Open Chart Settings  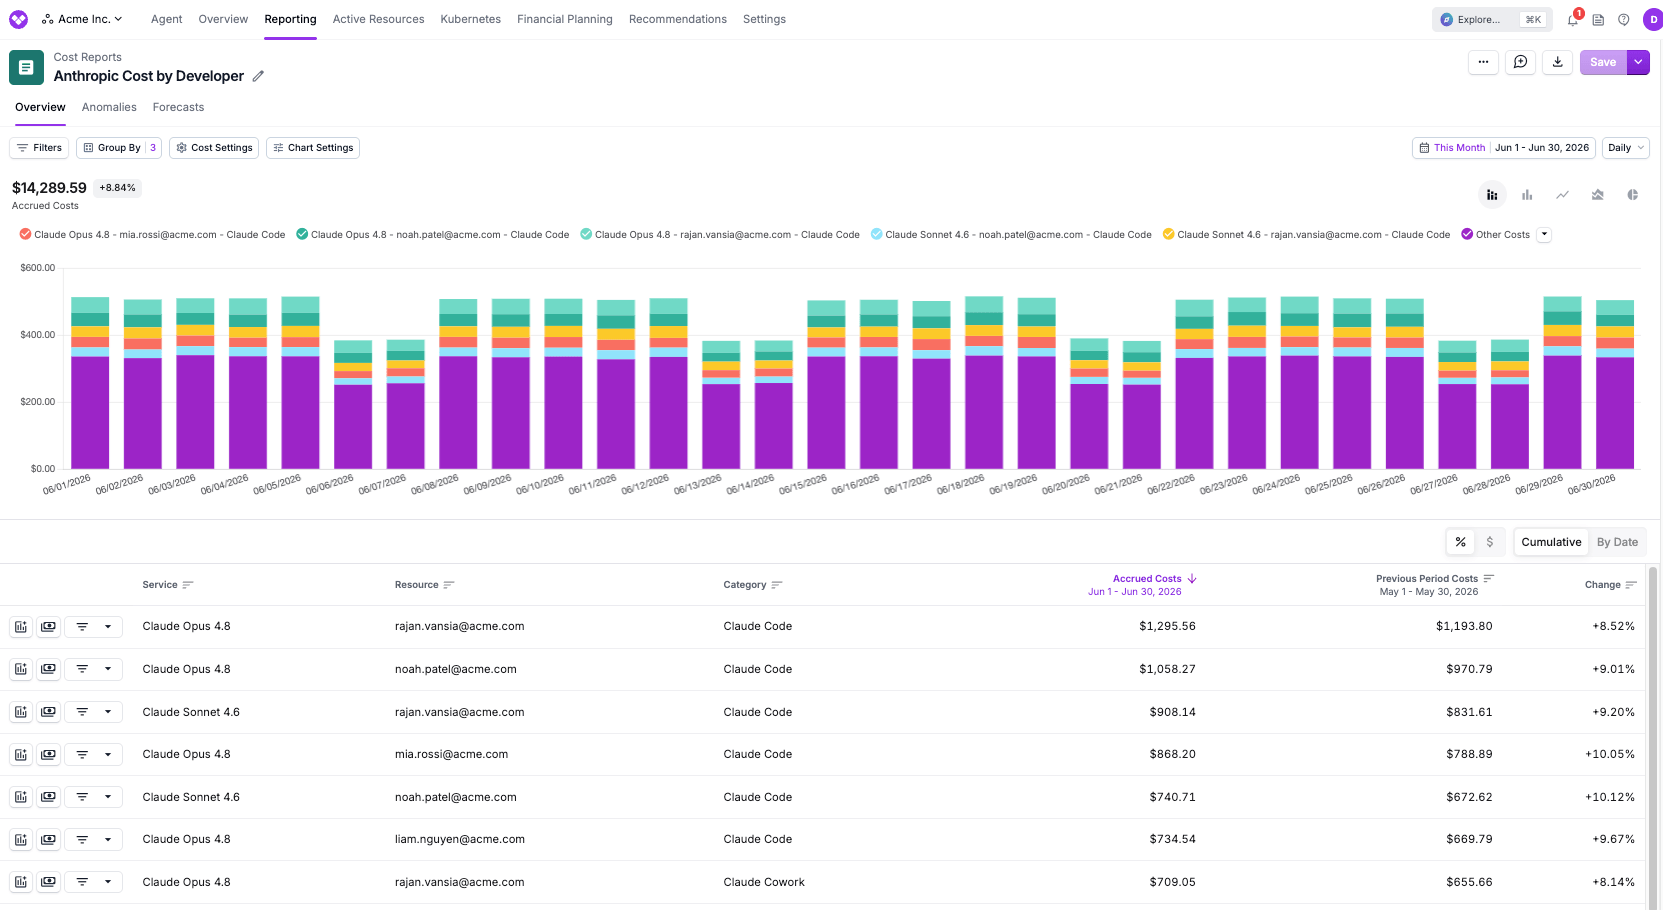point(313,148)
